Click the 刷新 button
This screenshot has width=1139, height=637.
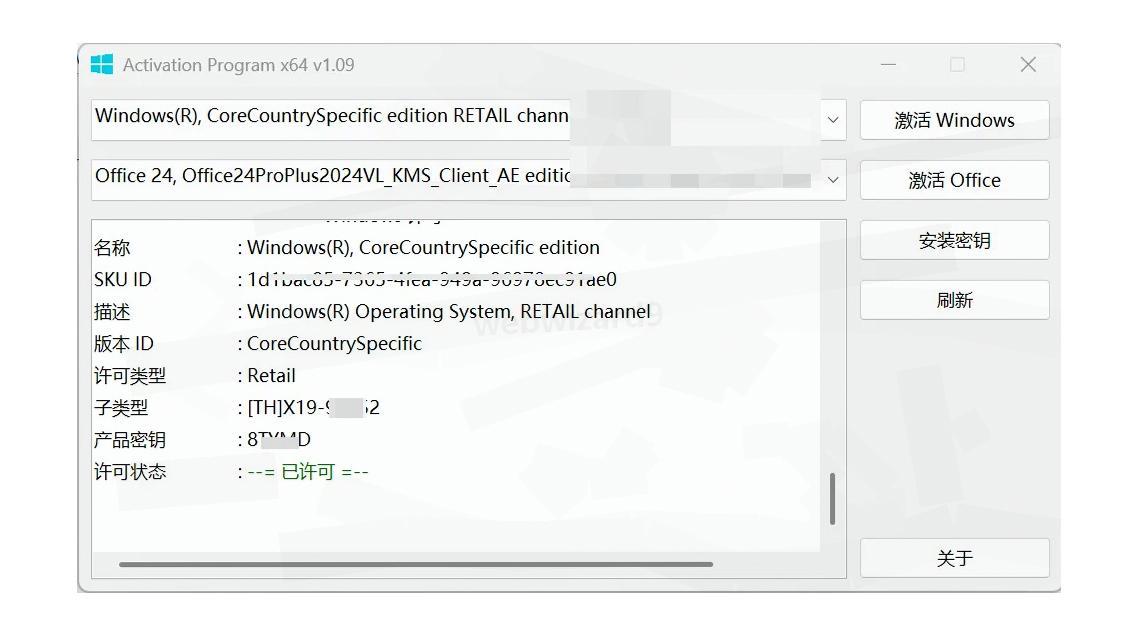(954, 300)
